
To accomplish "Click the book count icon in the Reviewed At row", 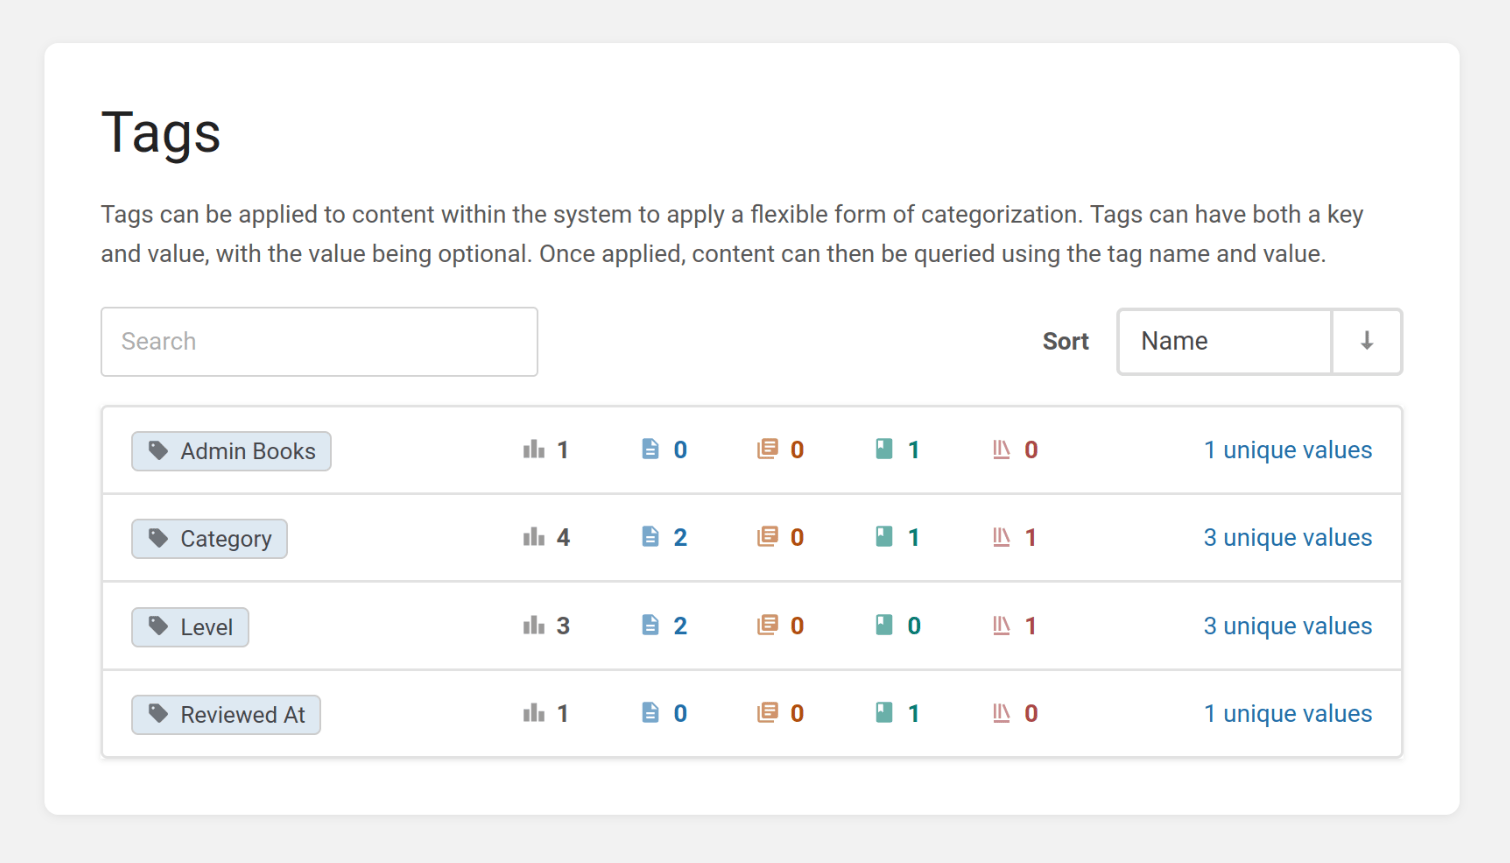I will point(884,713).
